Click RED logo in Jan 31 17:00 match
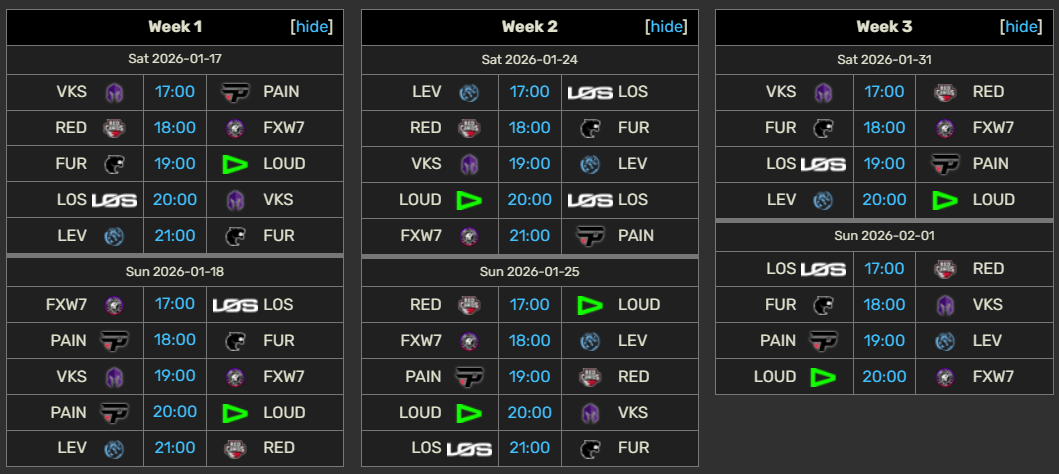1059x474 pixels. pos(944,92)
